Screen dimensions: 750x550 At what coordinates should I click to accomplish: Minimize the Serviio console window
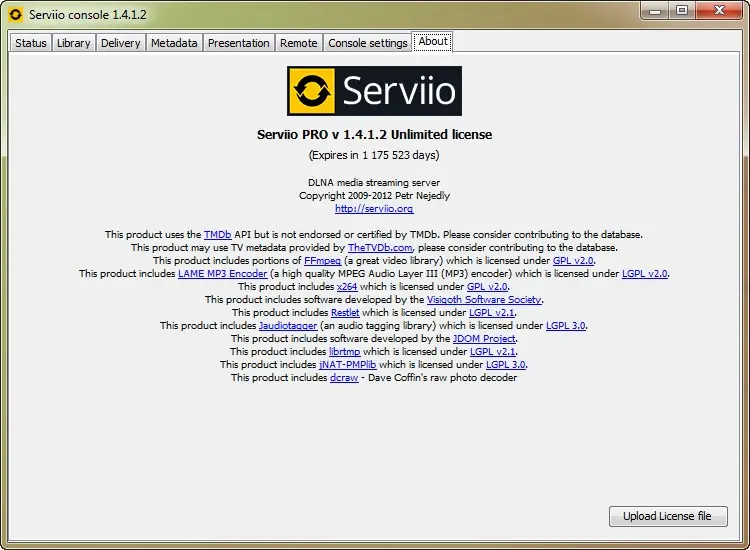point(655,11)
